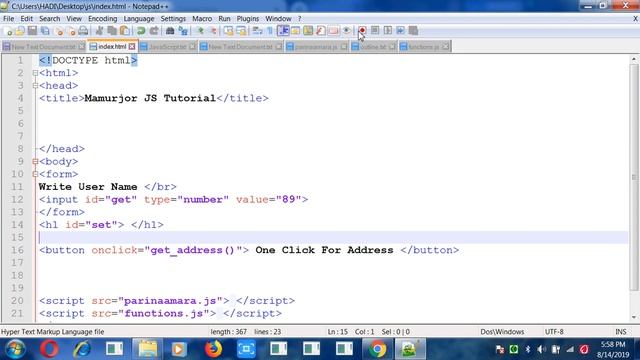The width and height of the screenshot is (640, 360).
Task: Launch Firefox from the taskbar
Action: point(213,349)
